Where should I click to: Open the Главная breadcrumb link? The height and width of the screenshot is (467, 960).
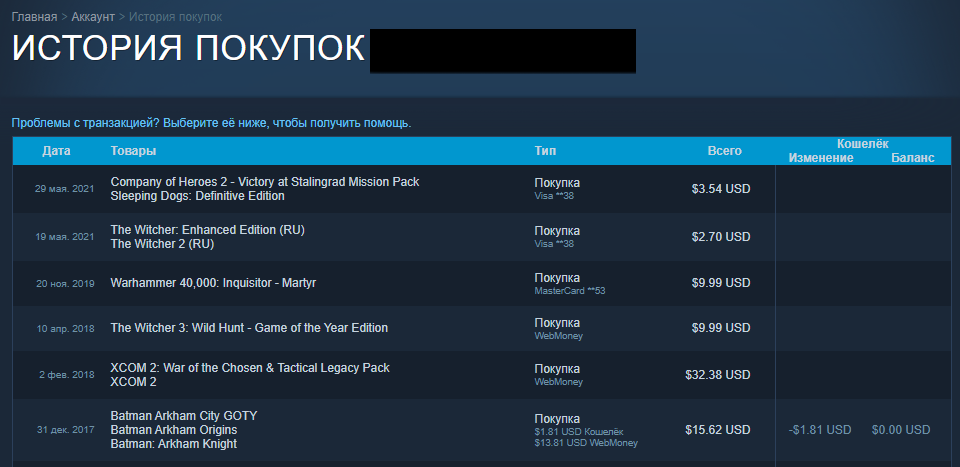tap(34, 17)
